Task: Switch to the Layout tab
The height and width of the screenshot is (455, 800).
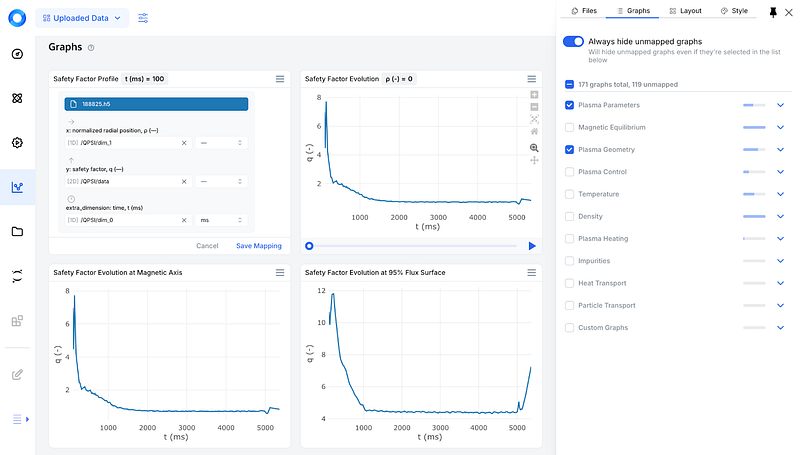Action: pyautogui.click(x=686, y=11)
